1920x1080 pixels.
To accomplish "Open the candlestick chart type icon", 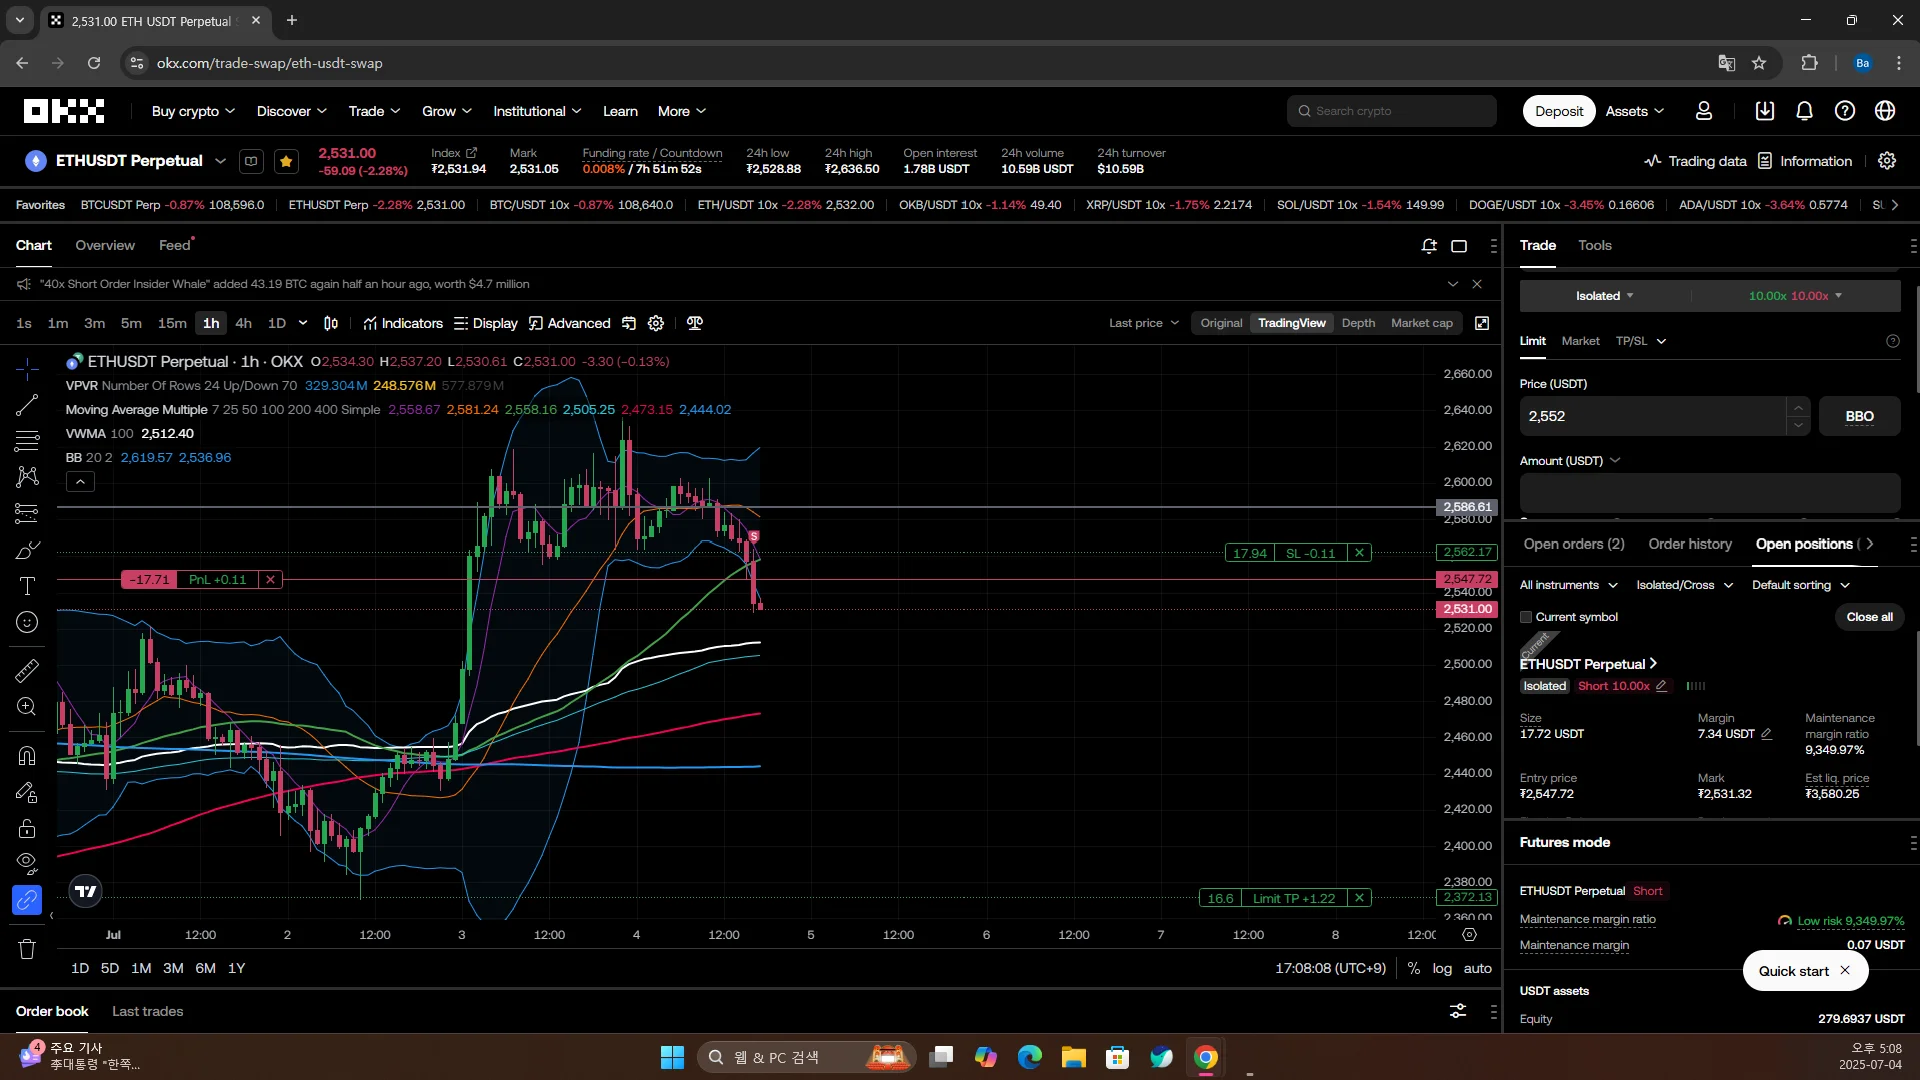I will click(x=331, y=323).
